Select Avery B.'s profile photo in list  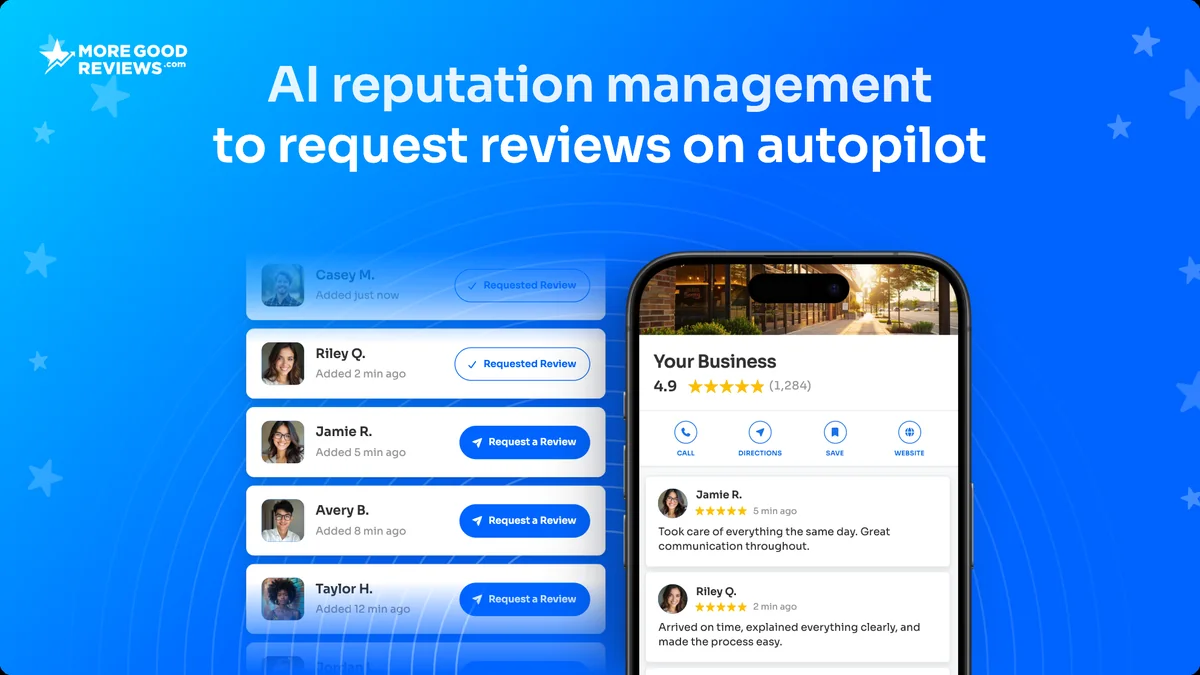click(x=283, y=520)
